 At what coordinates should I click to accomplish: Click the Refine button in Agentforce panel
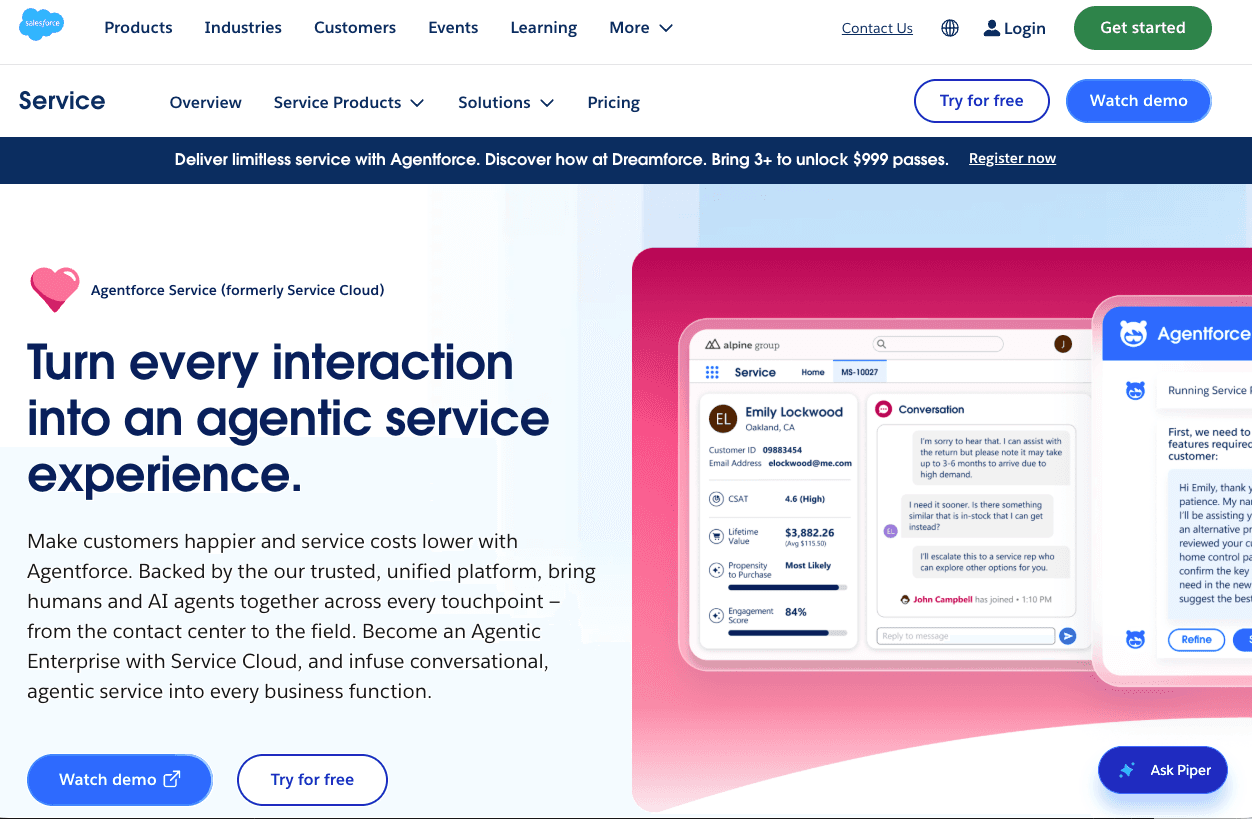[x=1196, y=639]
